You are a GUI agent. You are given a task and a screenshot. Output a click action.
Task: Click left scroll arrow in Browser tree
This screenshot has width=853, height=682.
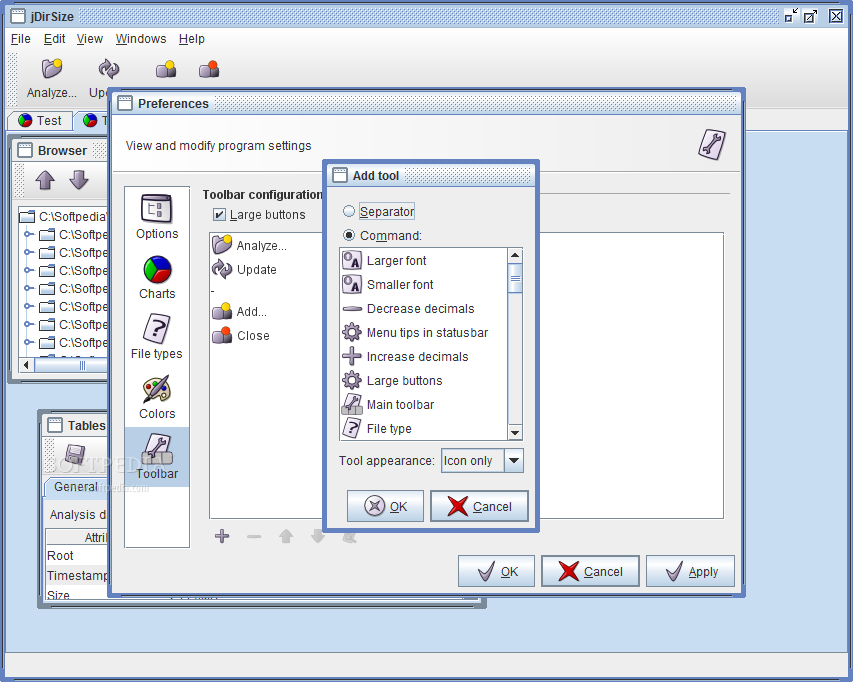pyautogui.click(x=26, y=364)
